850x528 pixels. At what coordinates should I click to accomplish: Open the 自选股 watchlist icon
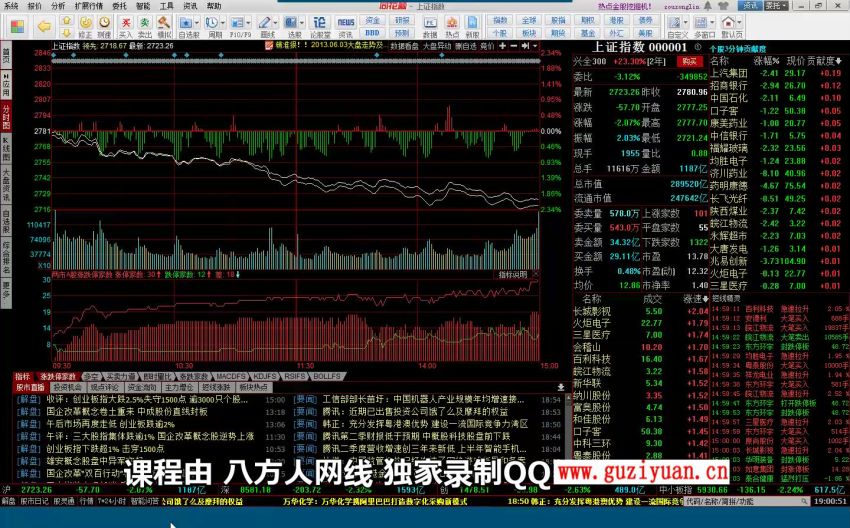coord(186,25)
